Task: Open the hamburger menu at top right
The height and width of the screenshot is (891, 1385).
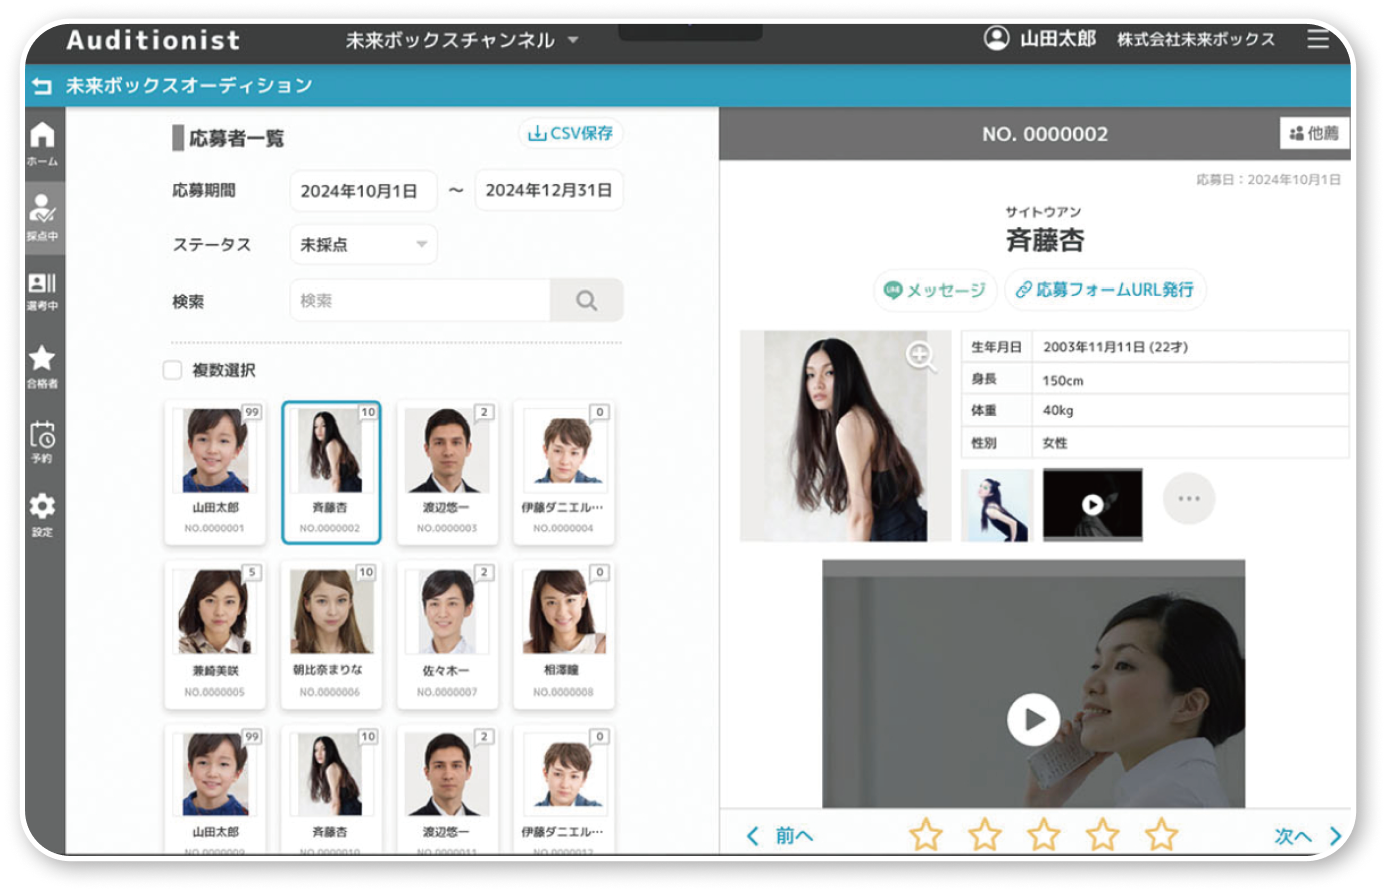Action: pyautogui.click(x=1318, y=40)
